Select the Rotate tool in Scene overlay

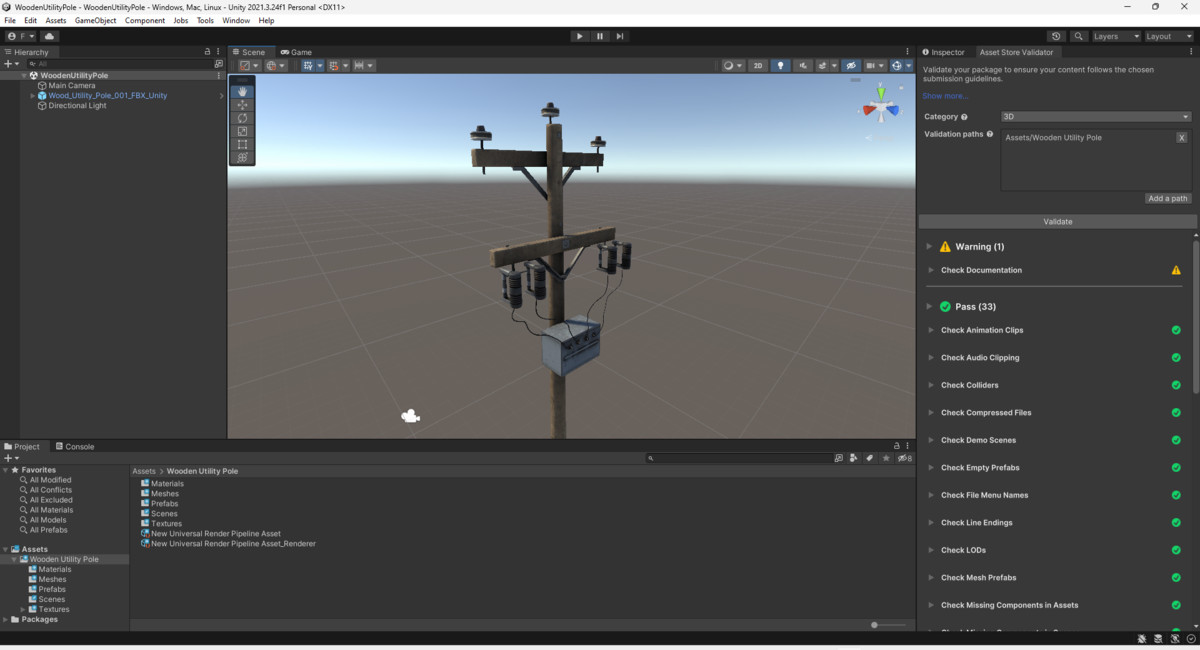coord(242,118)
